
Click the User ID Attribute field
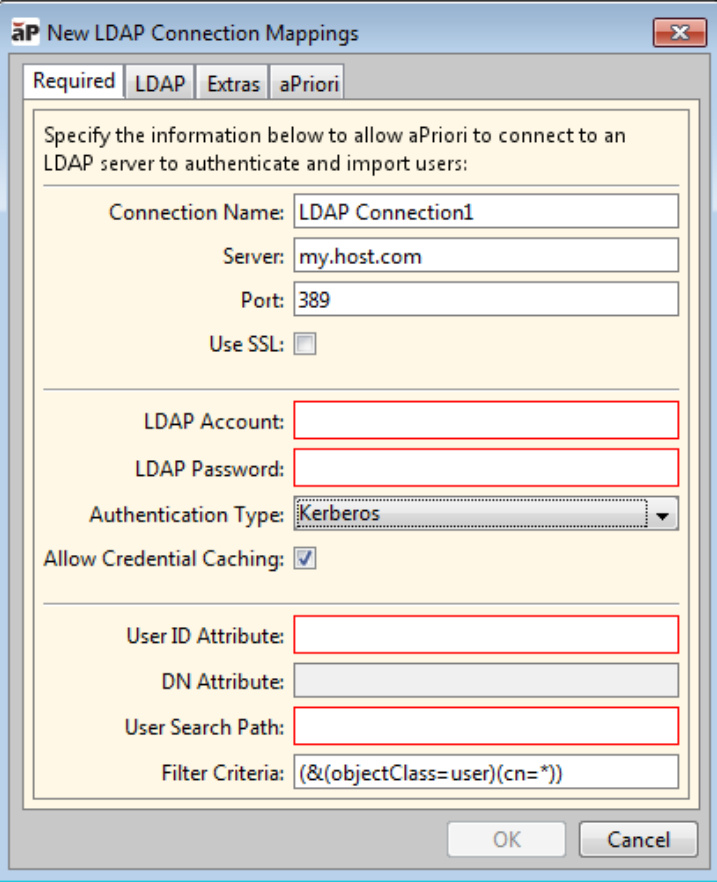pos(486,635)
